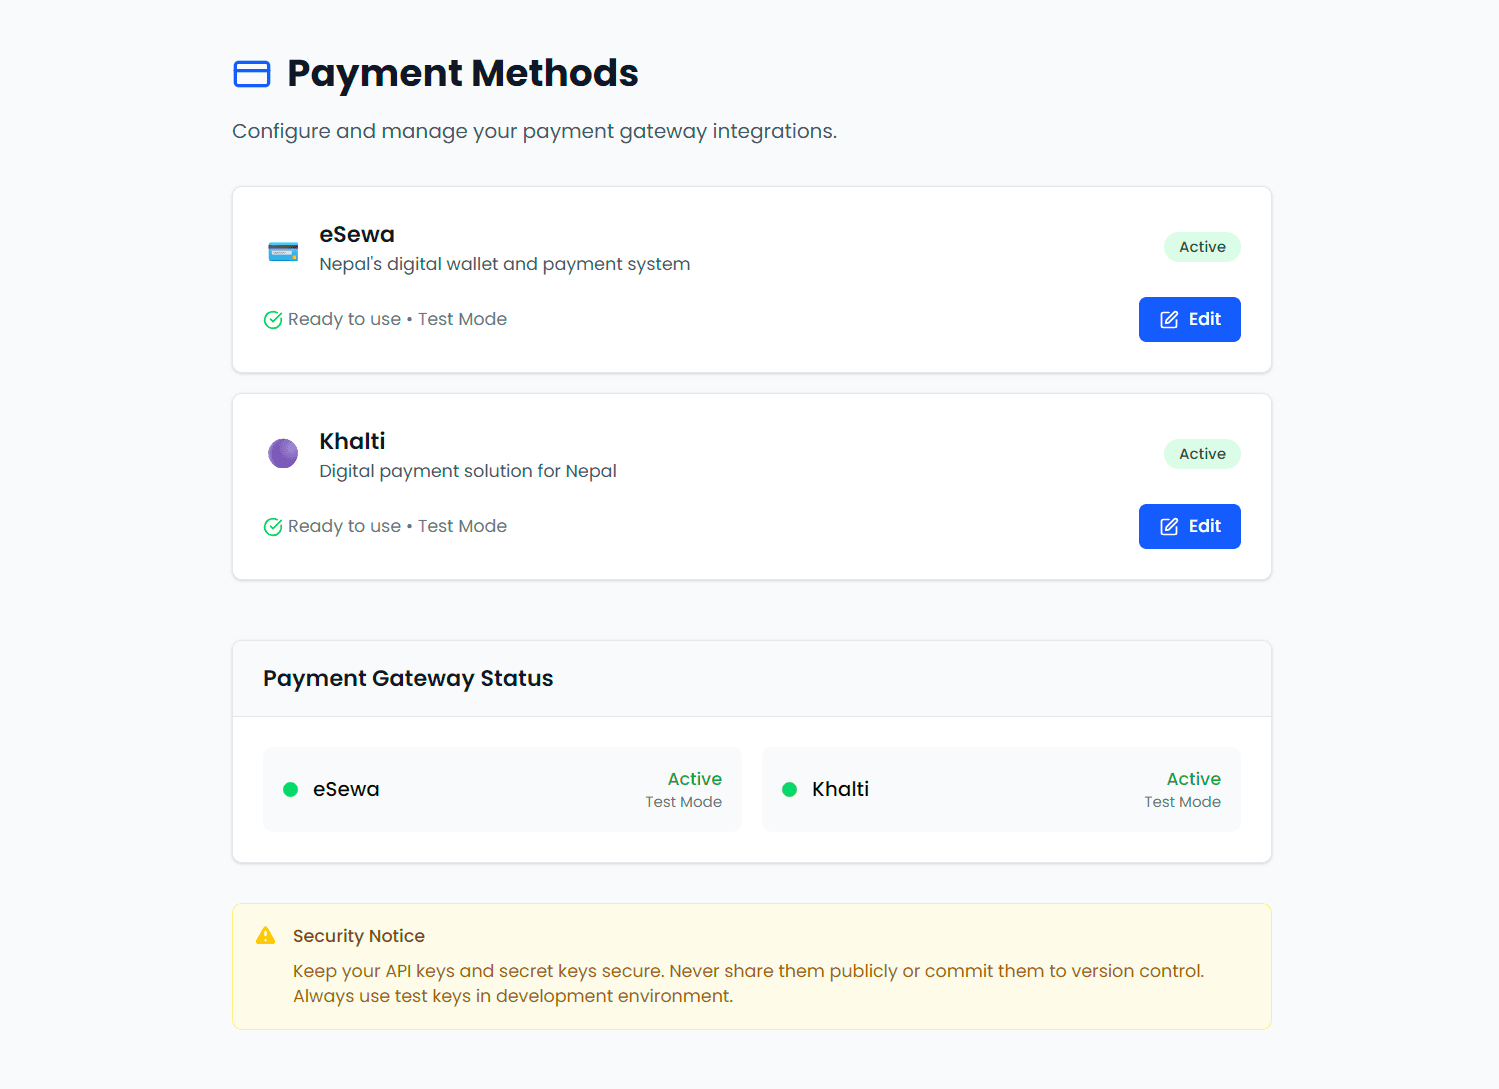Click the credit card icon beside Payment Methods heading
Viewport: 1499px width, 1089px height.
(x=252, y=73)
